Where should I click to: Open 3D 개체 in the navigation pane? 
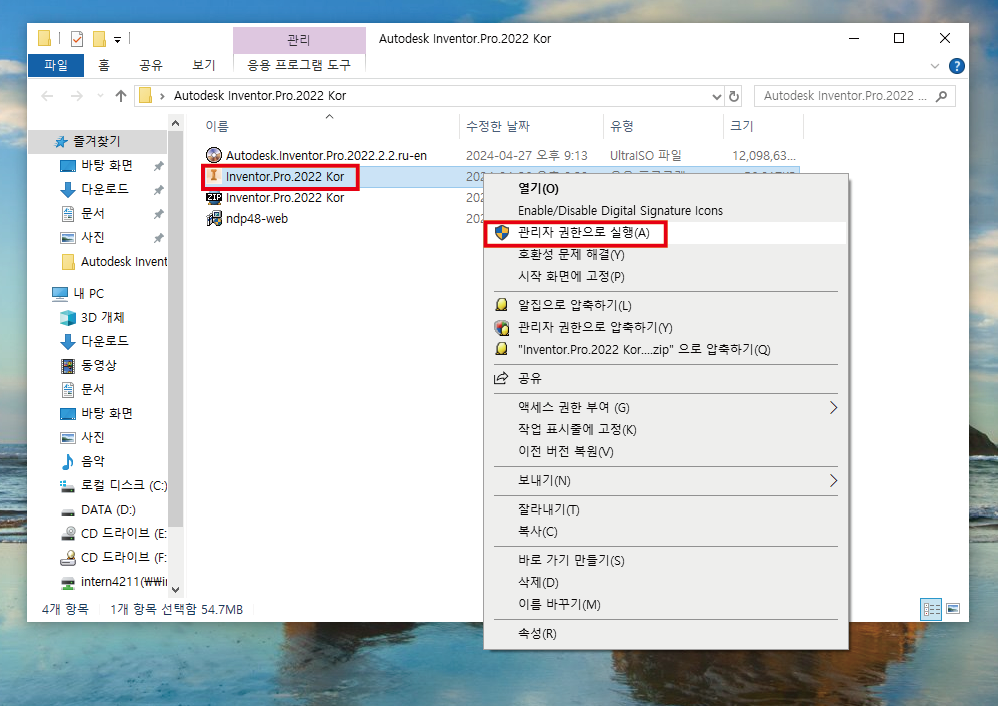[102, 317]
